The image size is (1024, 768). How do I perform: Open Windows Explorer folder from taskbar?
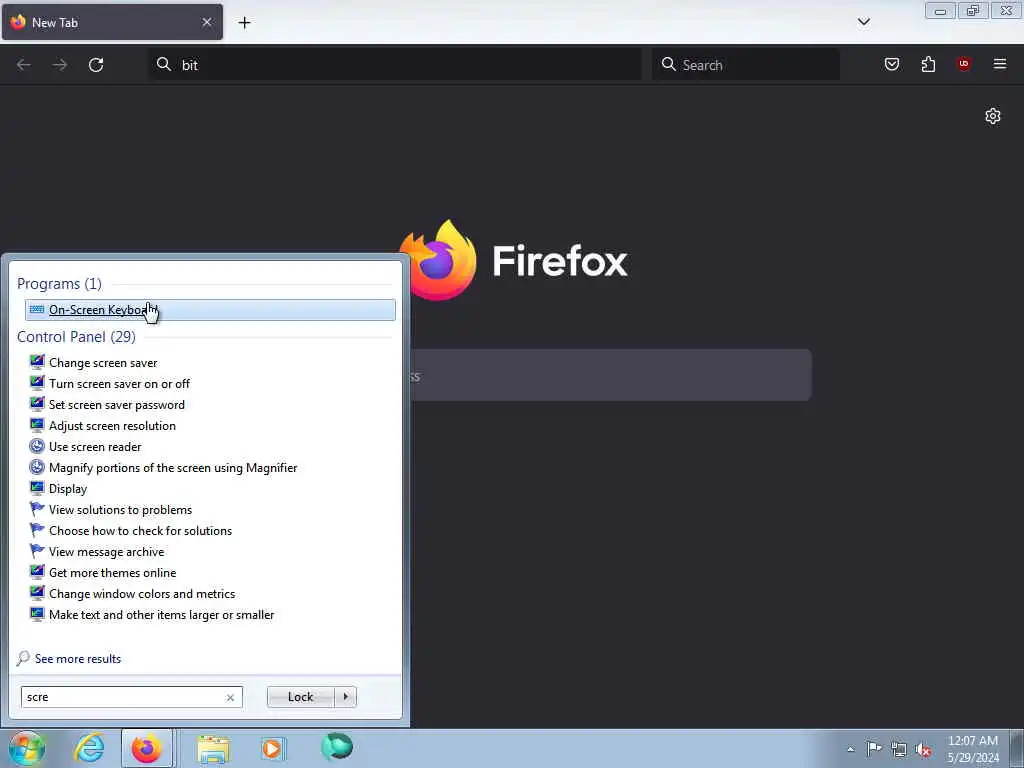tap(213, 748)
